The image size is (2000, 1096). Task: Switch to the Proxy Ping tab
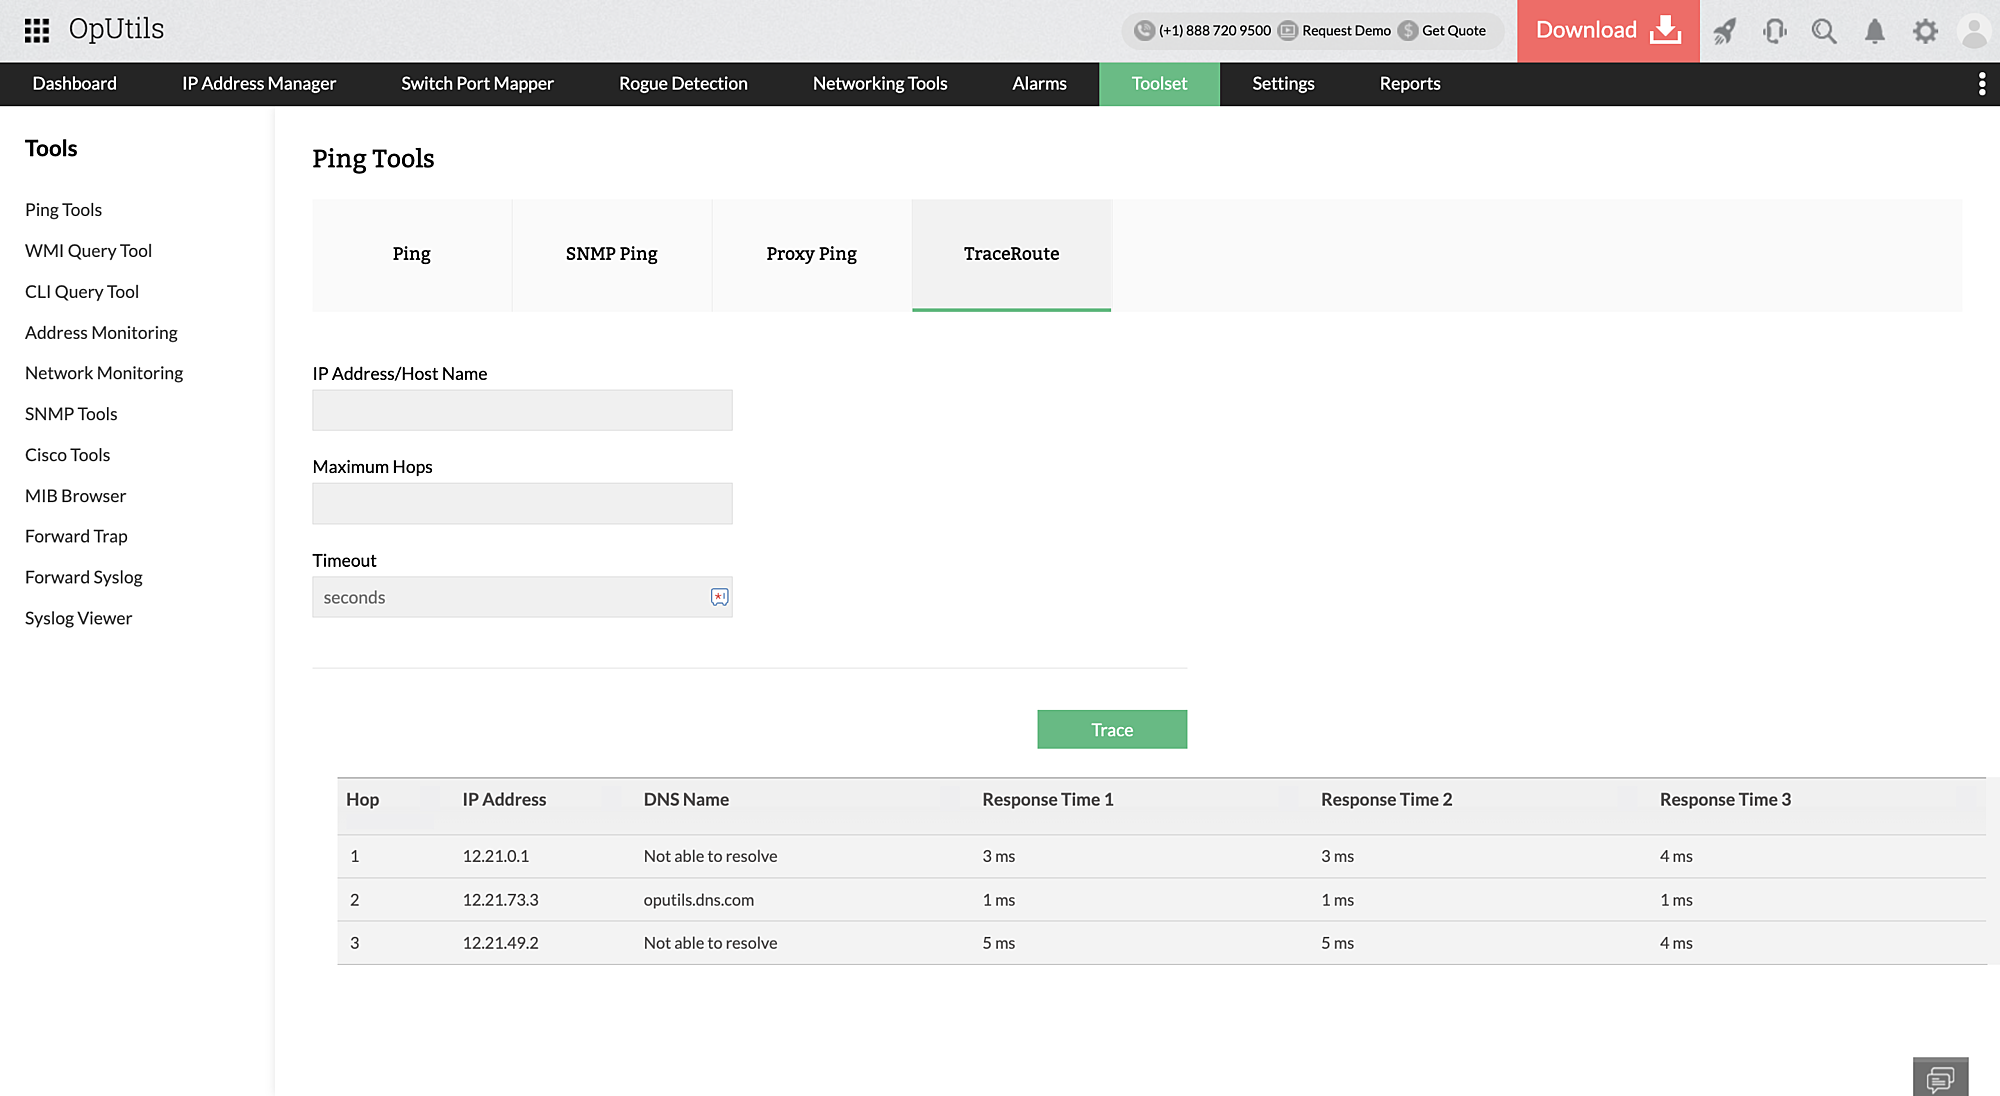(x=812, y=254)
